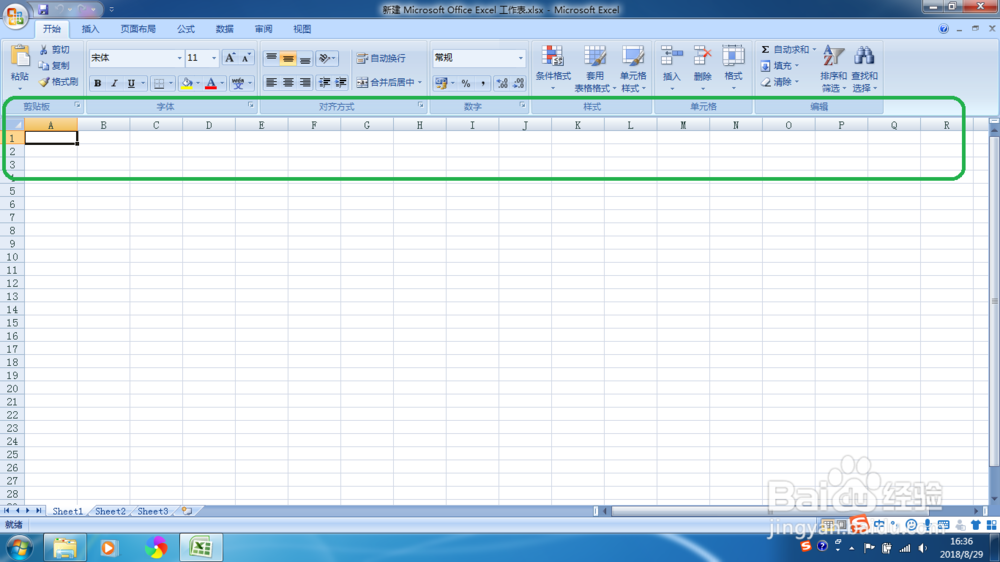Center text horizontally in cell
This screenshot has width=1000, height=562.
288,82
